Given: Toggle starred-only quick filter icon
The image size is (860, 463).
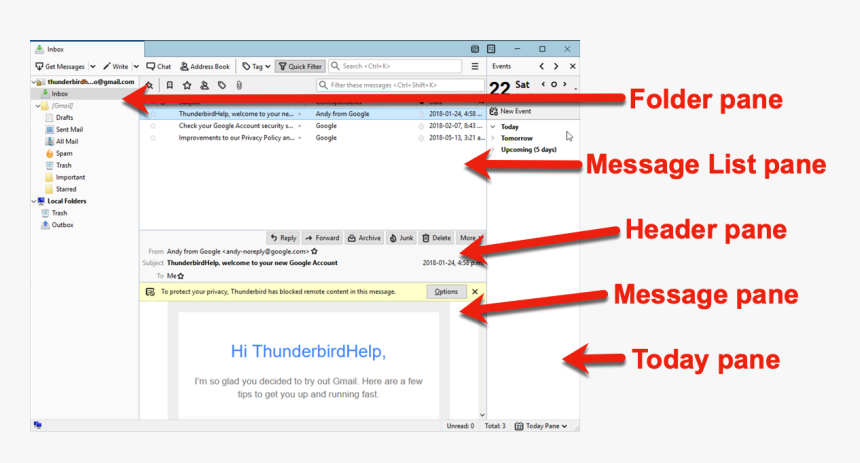Looking at the screenshot, I should [187, 85].
